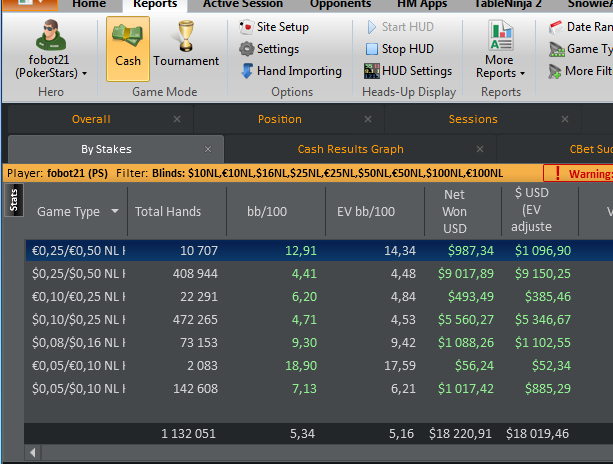Open More Reports icon
Image resolution: width=613 pixels, height=464 pixels.
[x=500, y=36]
